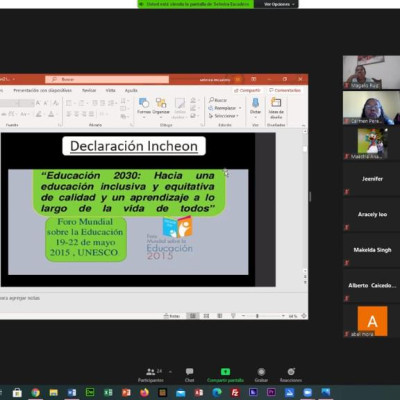Open the Zoom Chat panel

[x=189, y=375]
